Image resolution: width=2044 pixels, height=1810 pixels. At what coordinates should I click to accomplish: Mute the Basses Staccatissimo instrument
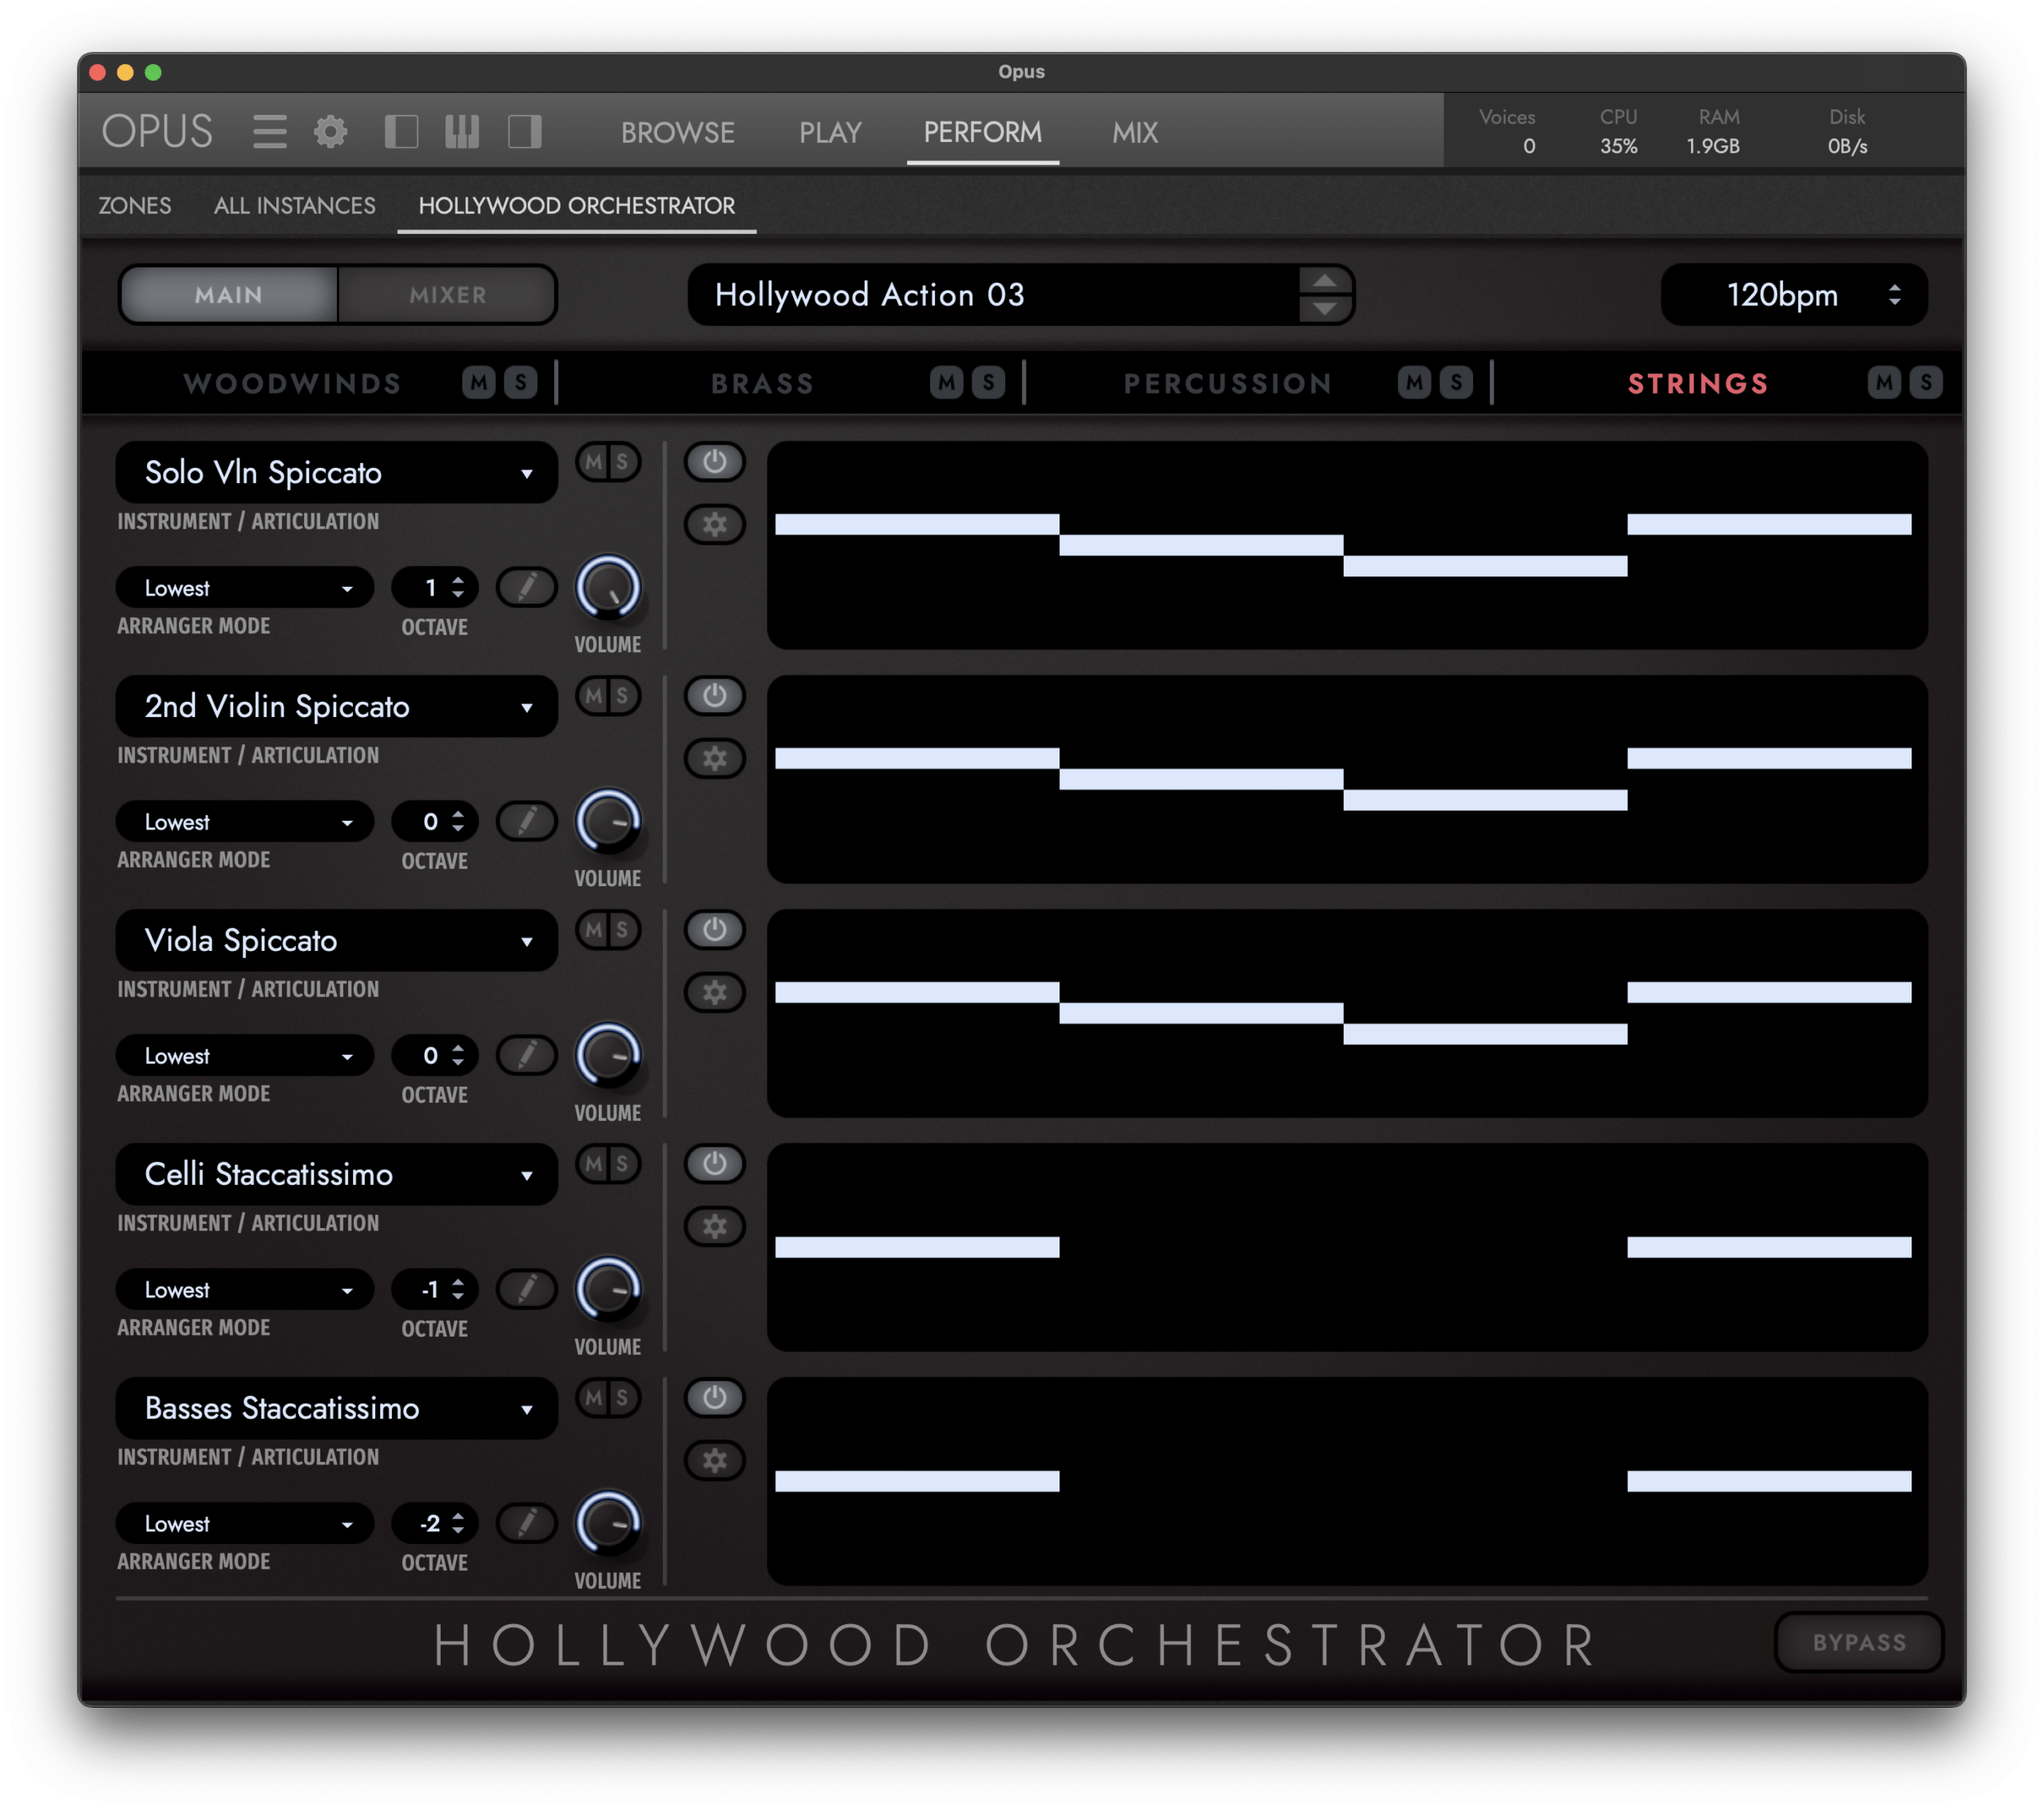pos(594,1398)
